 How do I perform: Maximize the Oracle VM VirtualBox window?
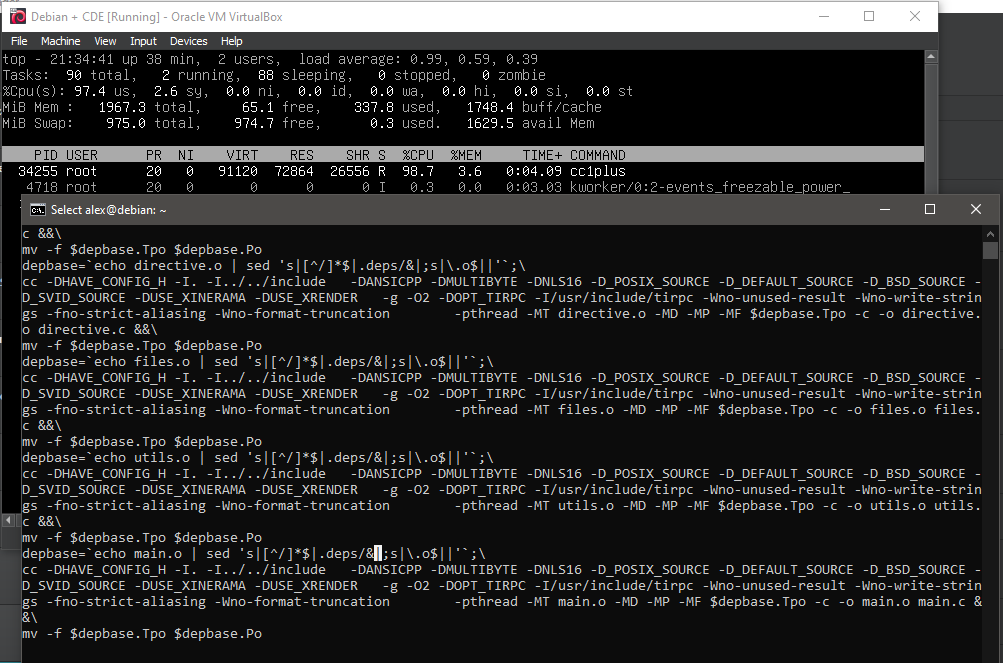869,17
